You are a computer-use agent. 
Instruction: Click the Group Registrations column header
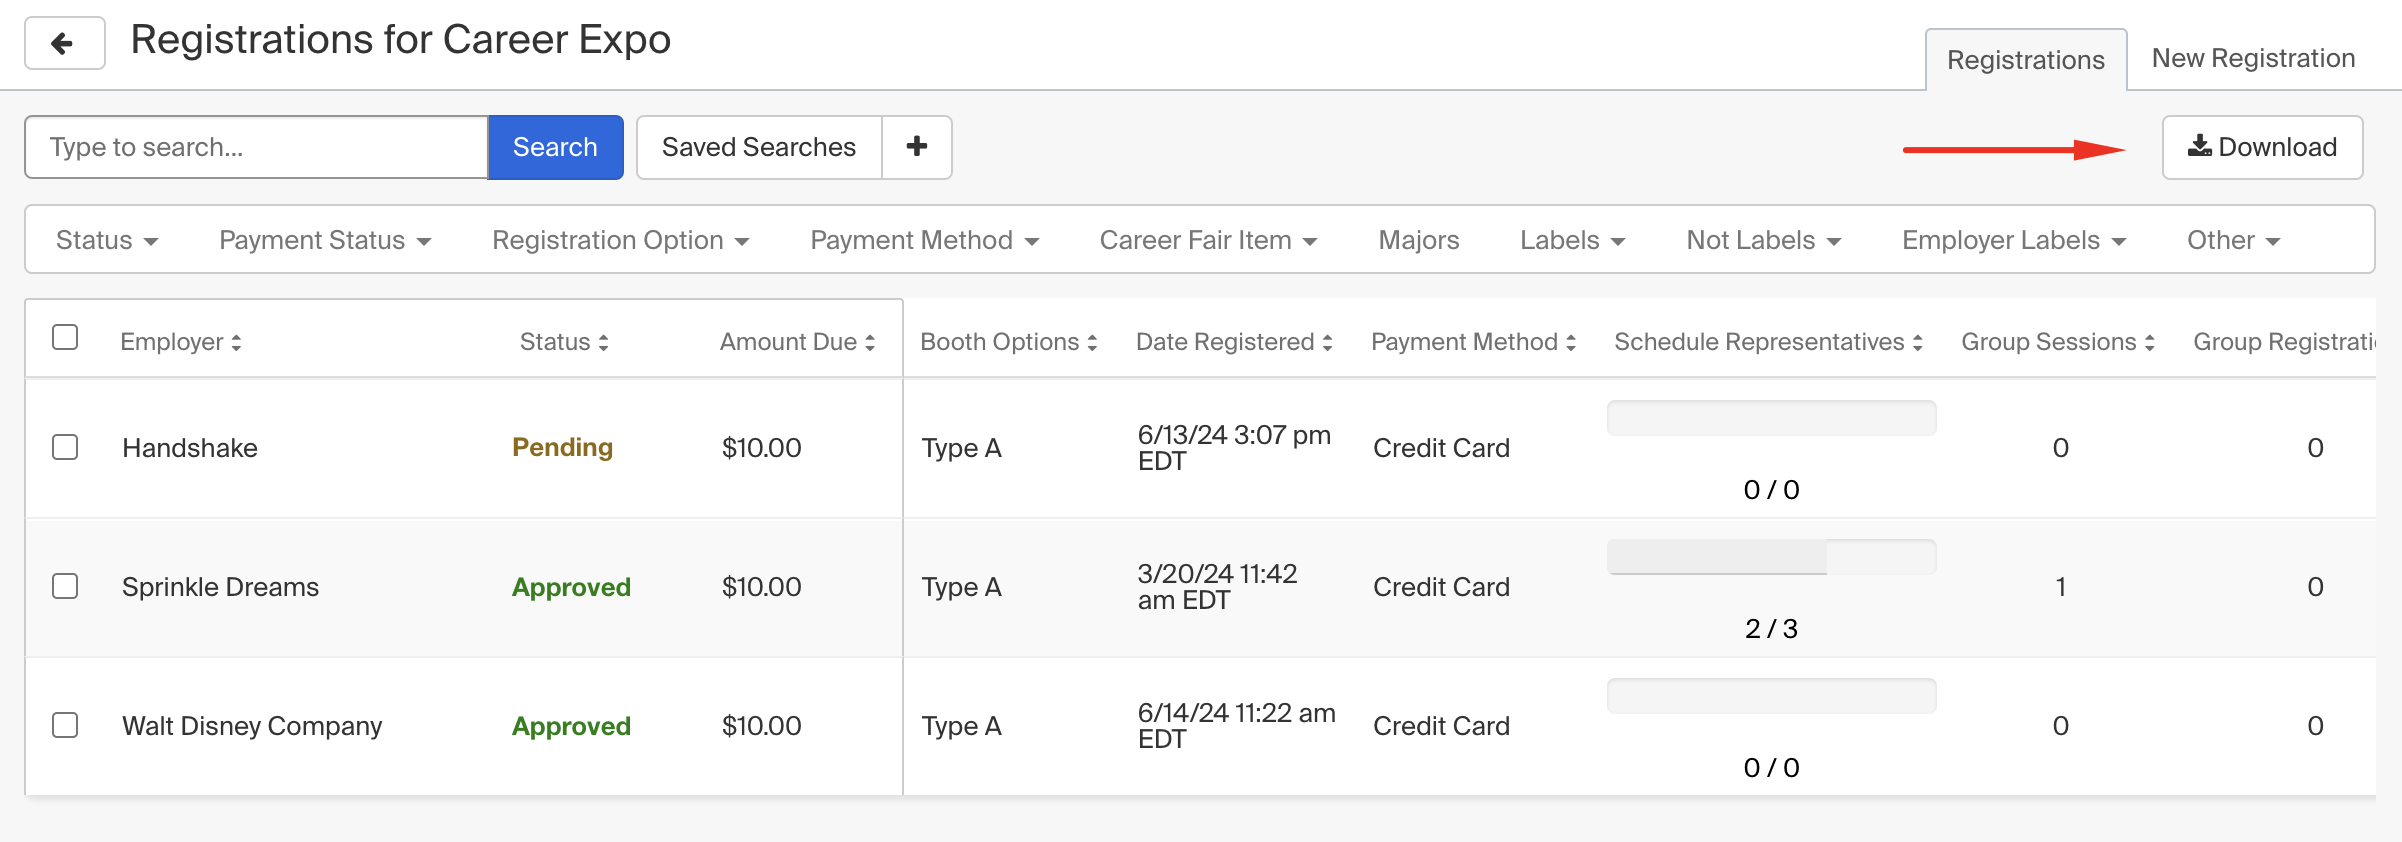tap(2284, 342)
